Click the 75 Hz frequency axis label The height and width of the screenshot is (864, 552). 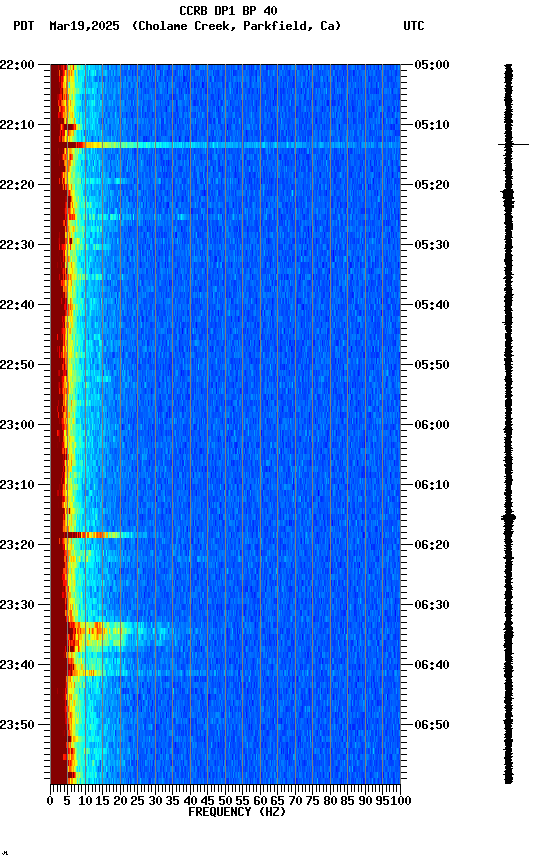pyautogui.click(x=312, y=801)
